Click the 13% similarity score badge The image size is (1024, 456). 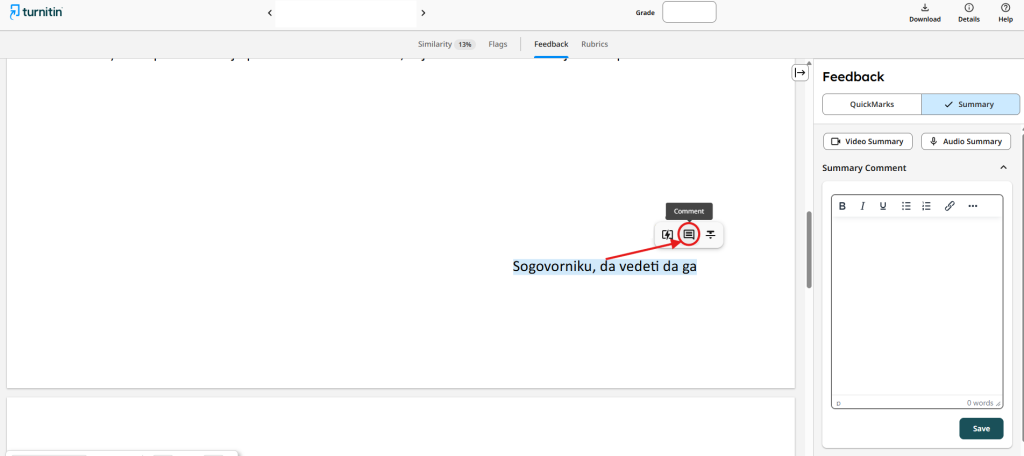[x=465, y=44]
